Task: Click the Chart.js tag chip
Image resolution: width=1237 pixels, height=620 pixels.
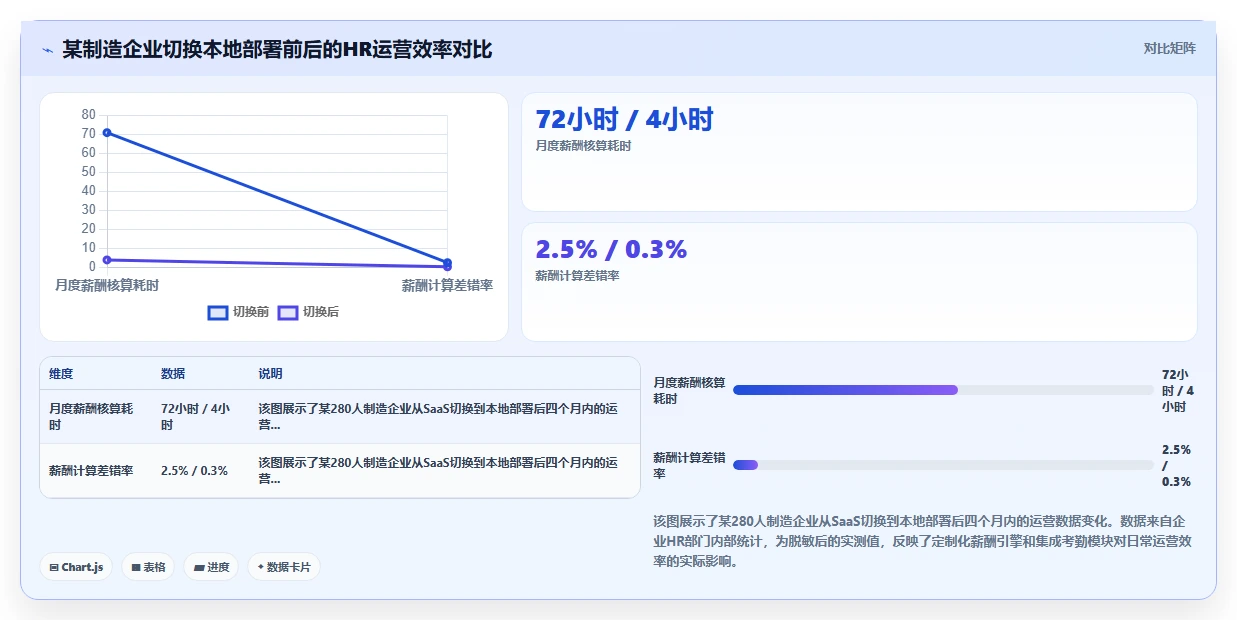Action: point(77,567)
